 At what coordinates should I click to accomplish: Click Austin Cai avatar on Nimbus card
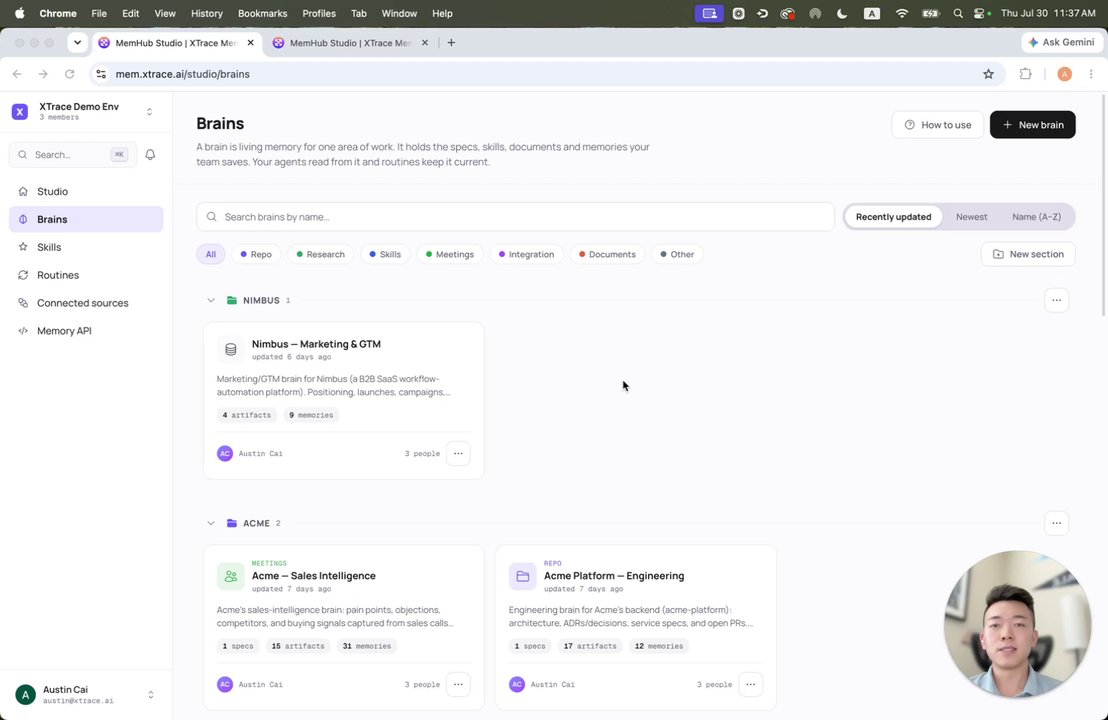225,454
